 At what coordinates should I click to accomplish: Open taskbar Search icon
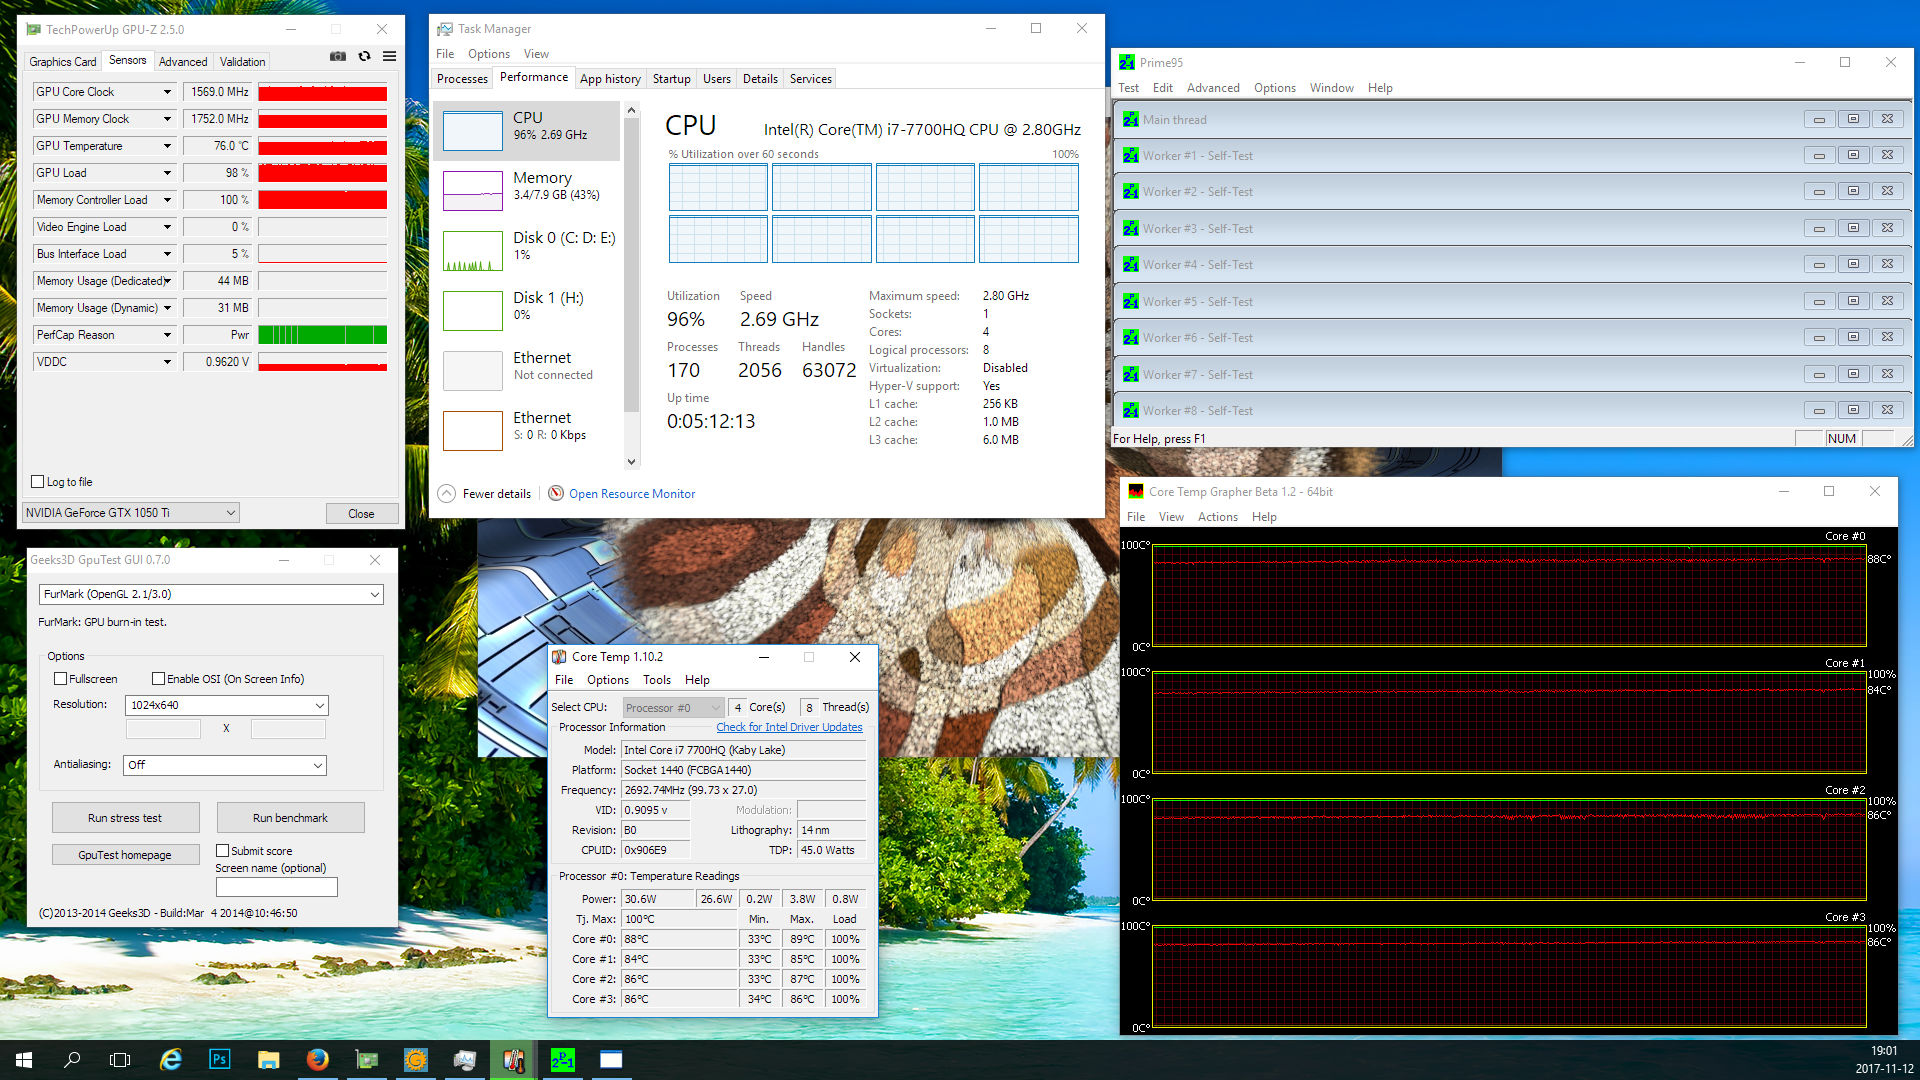[72, 1060]
